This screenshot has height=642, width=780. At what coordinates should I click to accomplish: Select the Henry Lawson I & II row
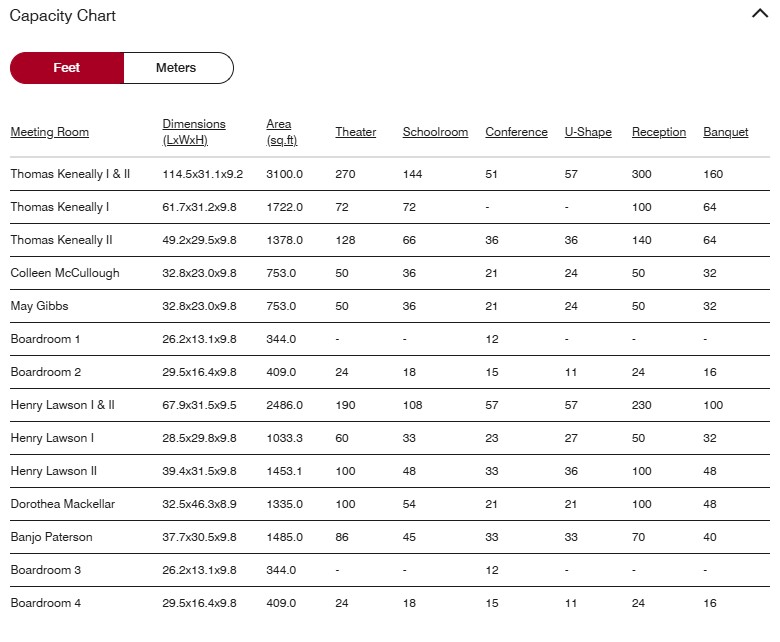click(63, 405)
